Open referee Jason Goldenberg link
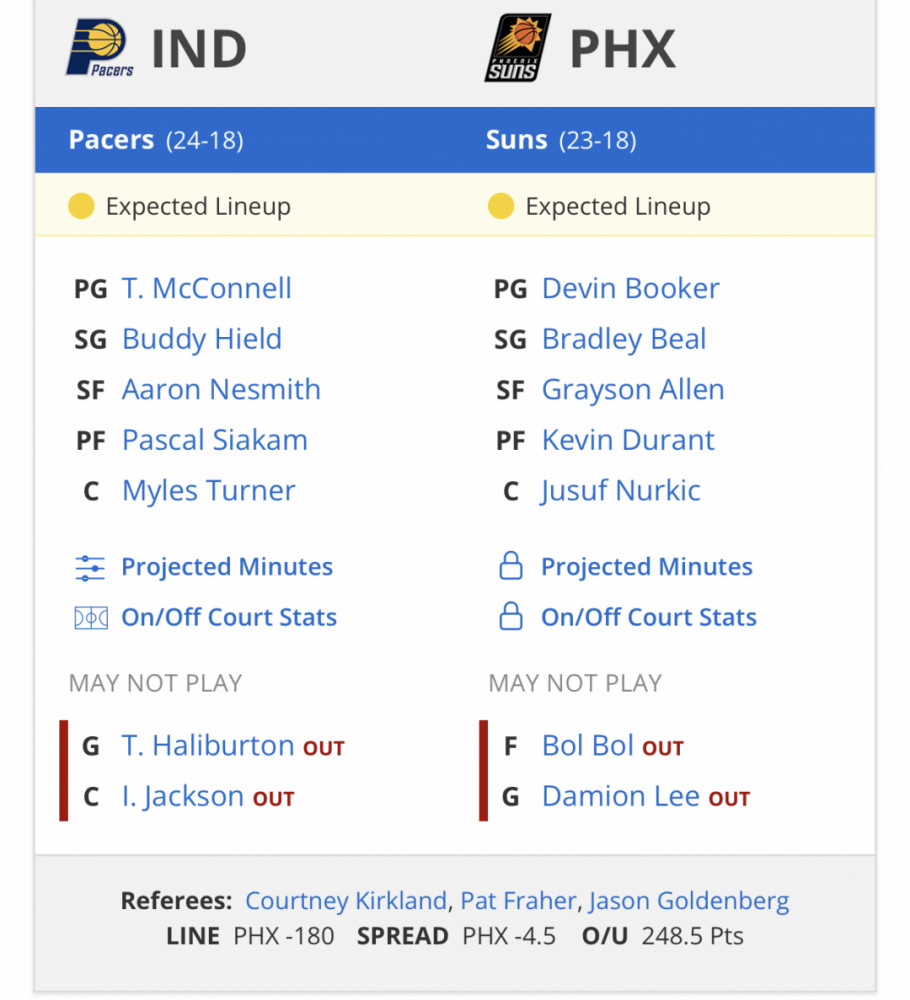The image size is (910, 1000). point(689,901)
